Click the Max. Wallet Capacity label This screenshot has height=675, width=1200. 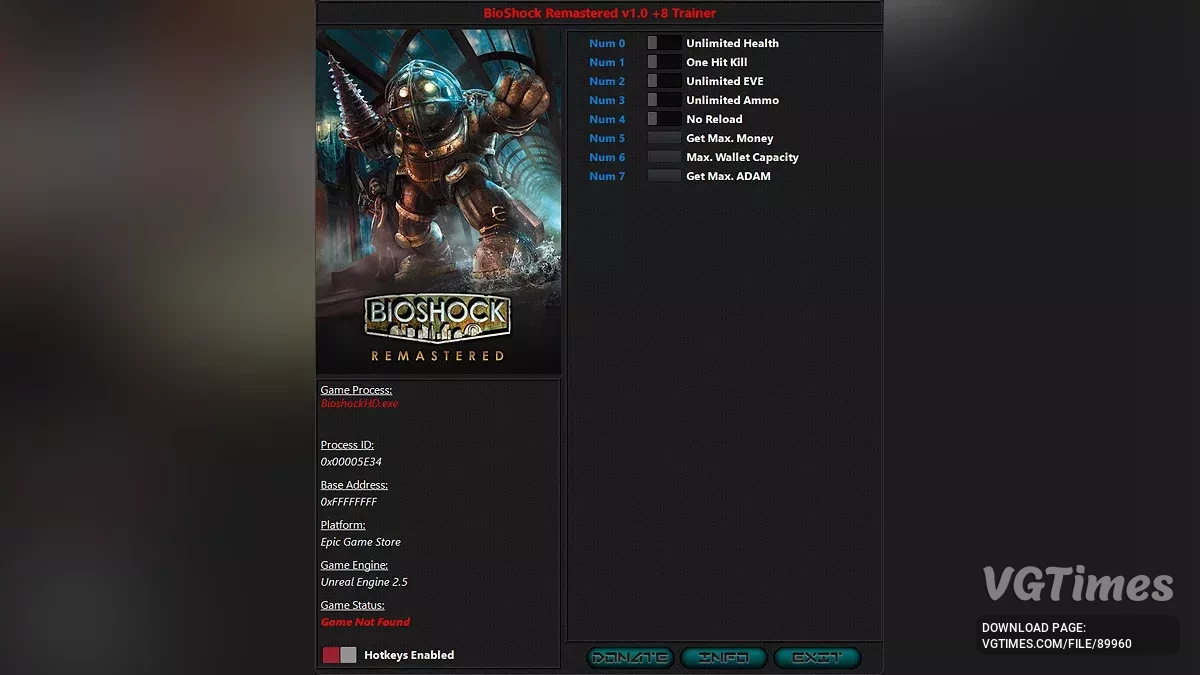point(742,157)
